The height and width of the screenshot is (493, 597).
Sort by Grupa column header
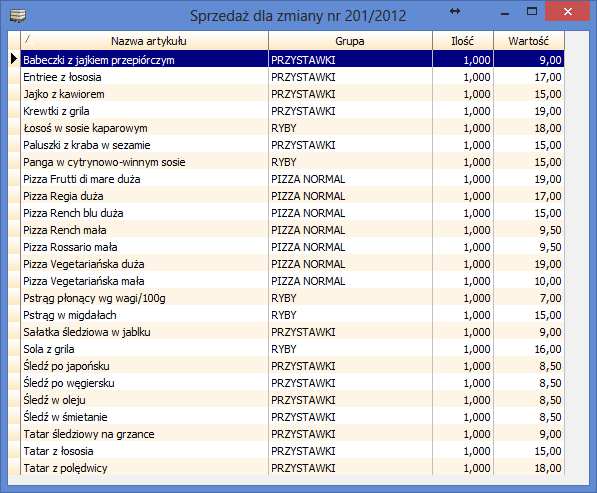[350, 41]
